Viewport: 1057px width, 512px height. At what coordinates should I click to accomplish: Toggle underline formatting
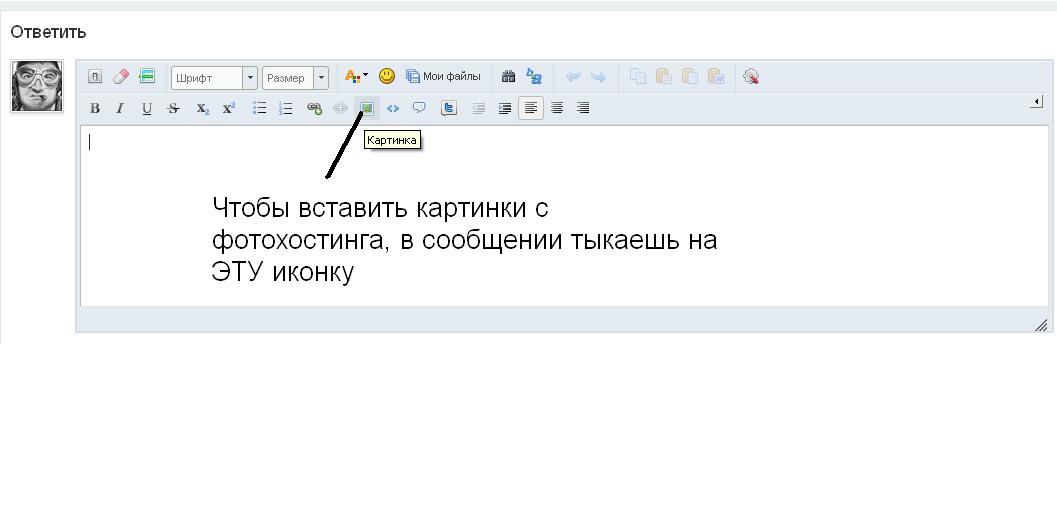pos(147,108)
